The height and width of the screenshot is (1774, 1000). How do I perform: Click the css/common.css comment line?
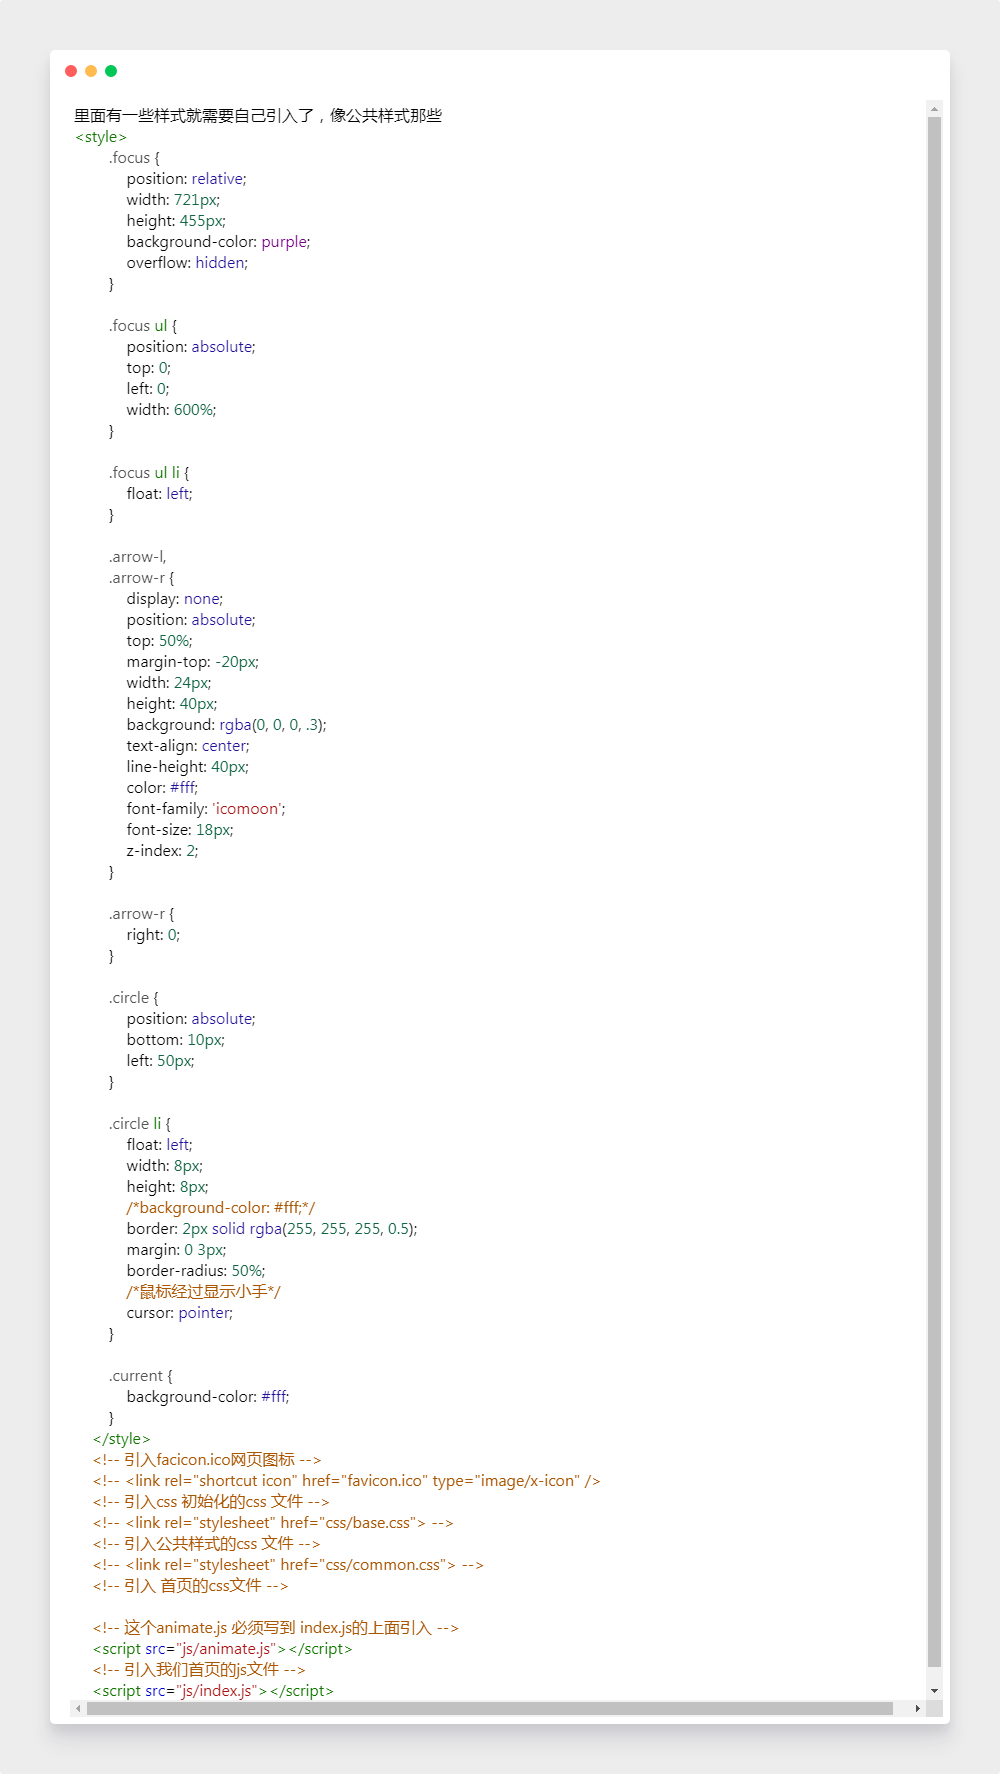pyautogui.click(x=288, y=1565)
